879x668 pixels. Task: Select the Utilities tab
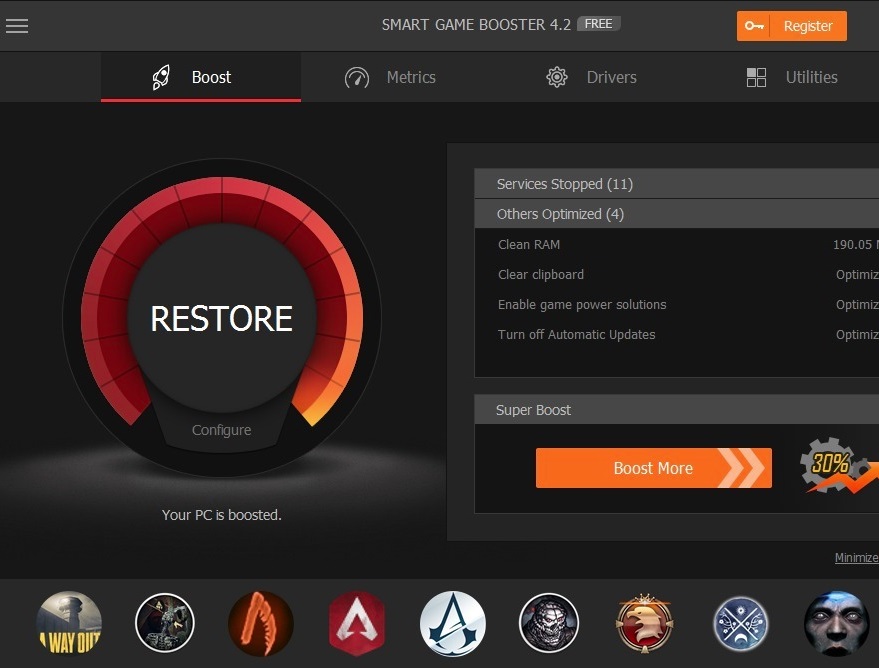click(x=792, y=77)
